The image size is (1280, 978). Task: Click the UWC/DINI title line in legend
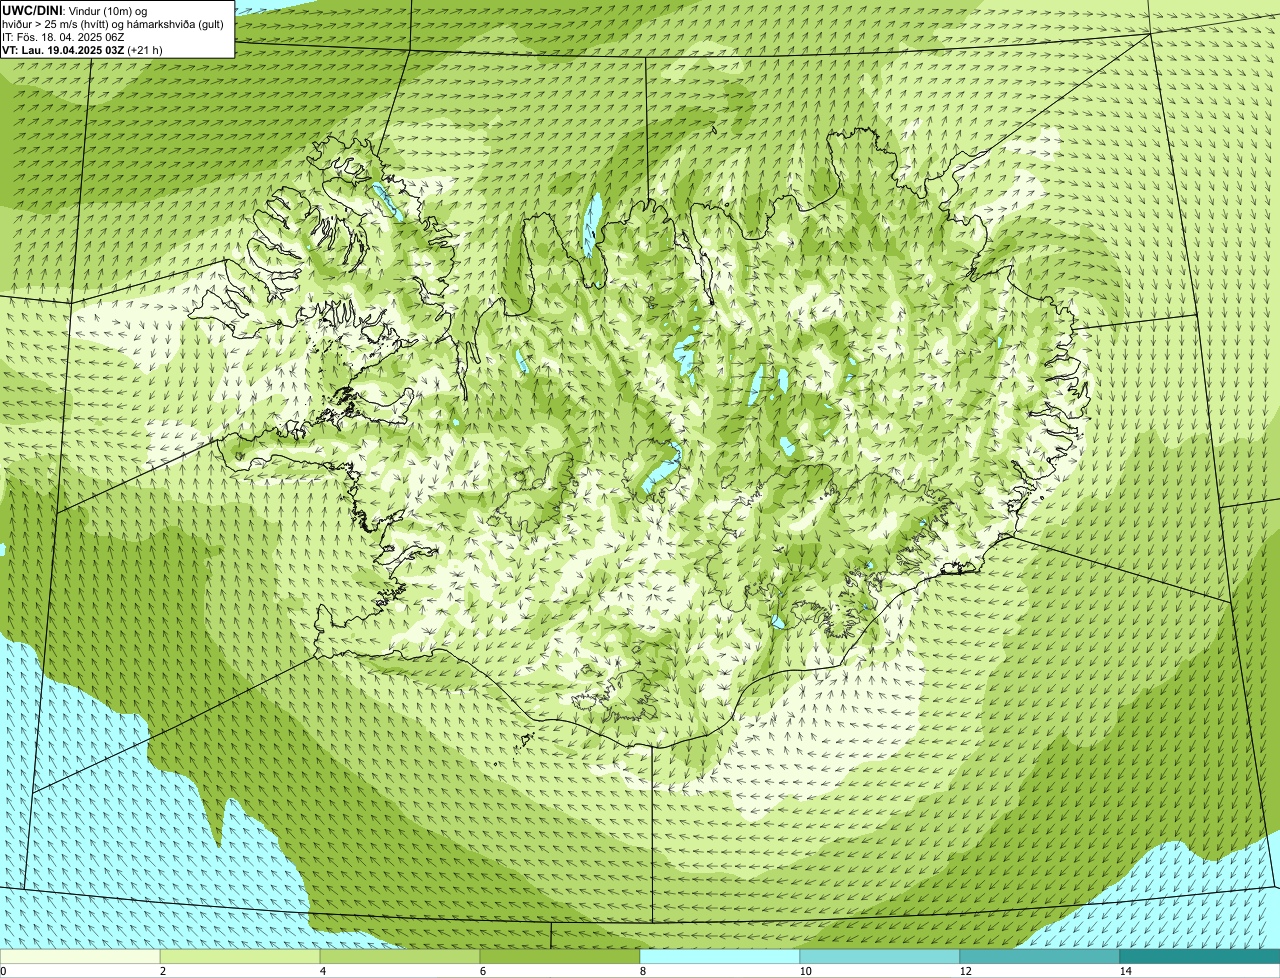[75, 10]
